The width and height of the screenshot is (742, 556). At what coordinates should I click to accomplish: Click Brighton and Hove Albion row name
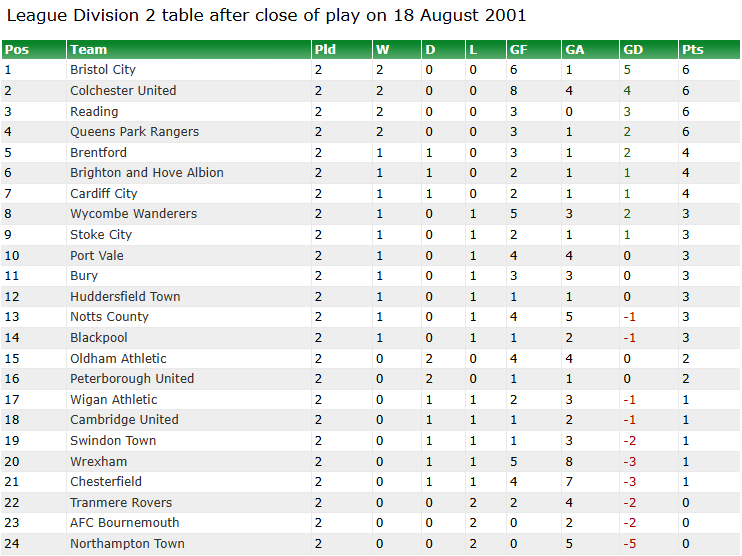pyautogui.click(x=147, y=173)
